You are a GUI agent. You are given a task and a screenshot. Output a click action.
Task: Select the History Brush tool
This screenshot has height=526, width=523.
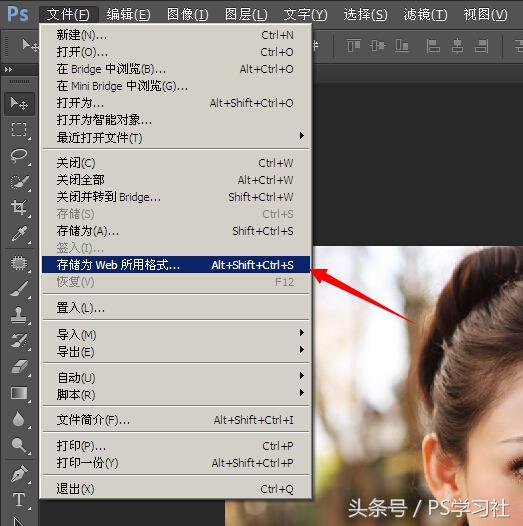19,340
